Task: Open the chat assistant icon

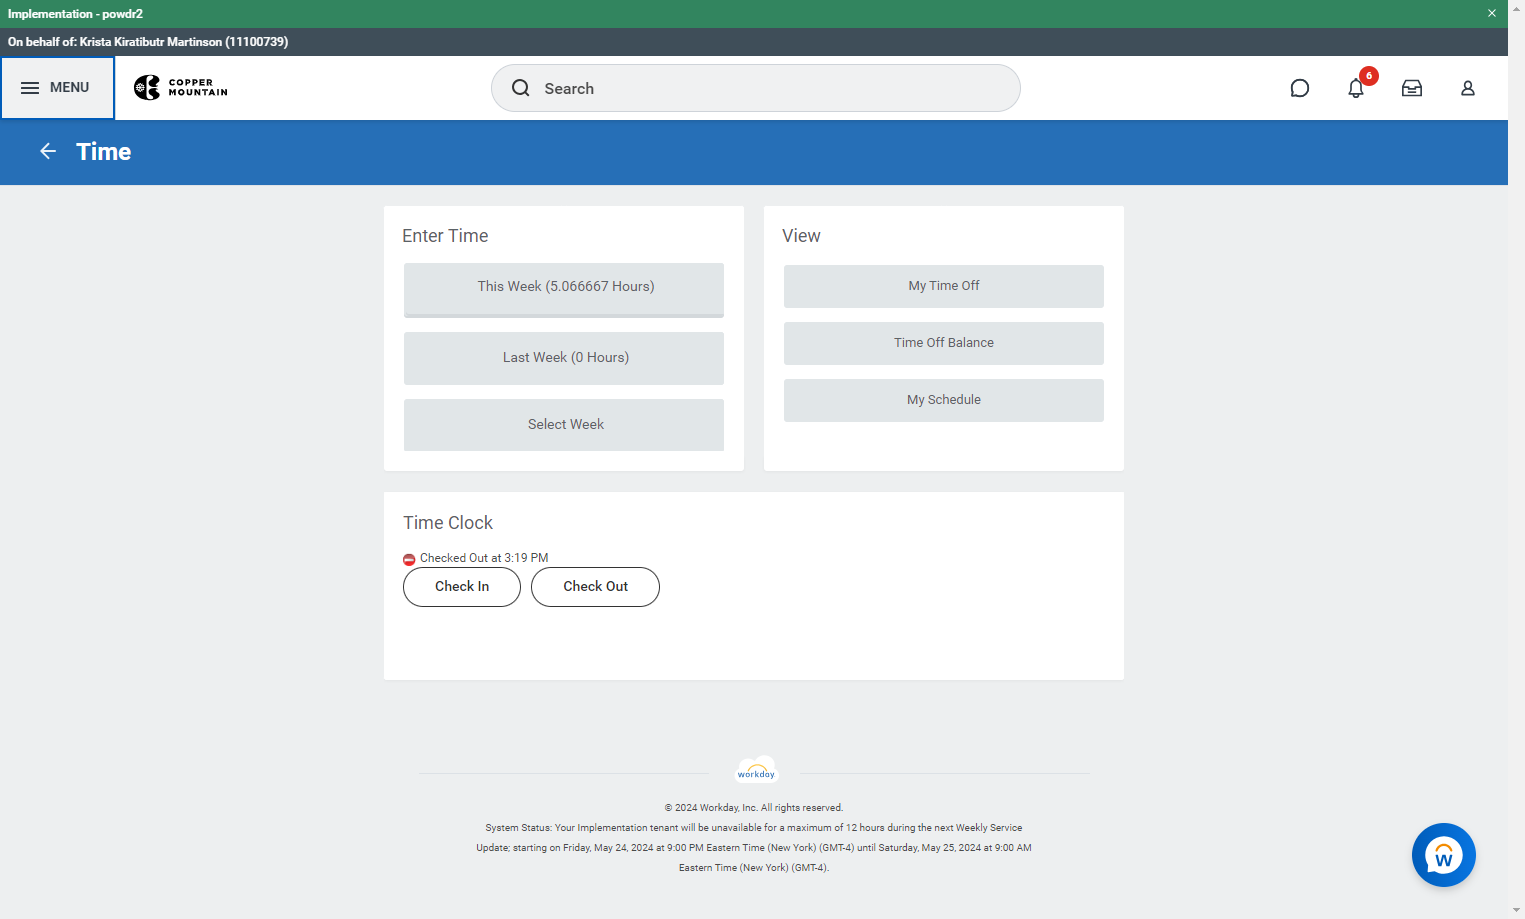Action: pos(1300,88)
